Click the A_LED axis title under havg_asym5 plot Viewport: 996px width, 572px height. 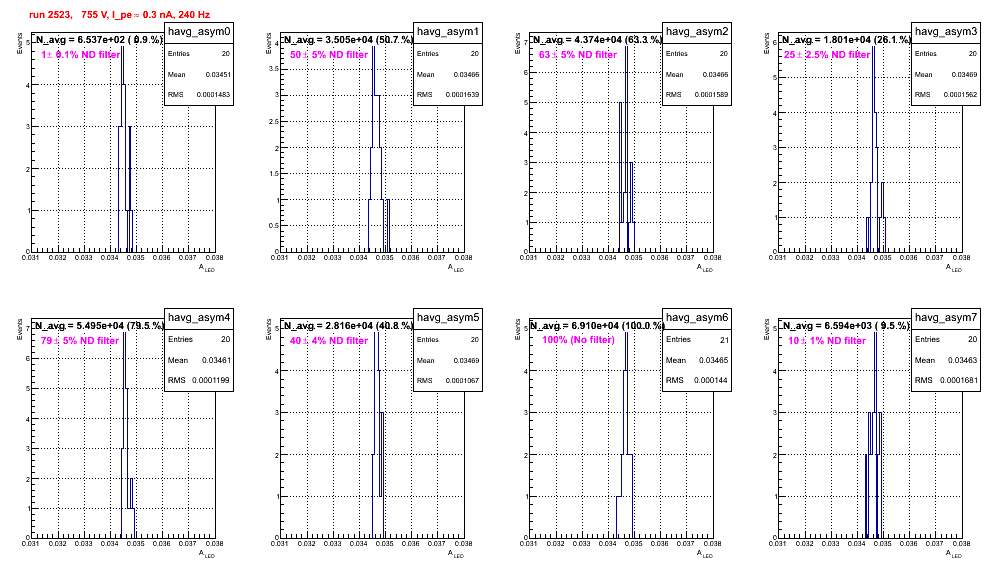point(456,554)
